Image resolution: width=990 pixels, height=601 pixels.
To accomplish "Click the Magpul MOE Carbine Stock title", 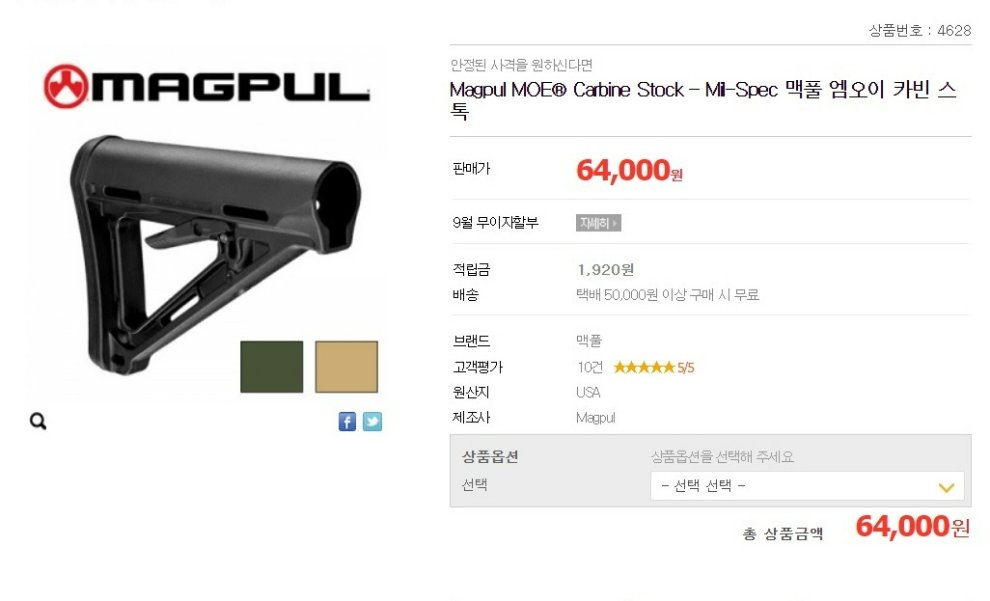I will [x=703, y=100].
